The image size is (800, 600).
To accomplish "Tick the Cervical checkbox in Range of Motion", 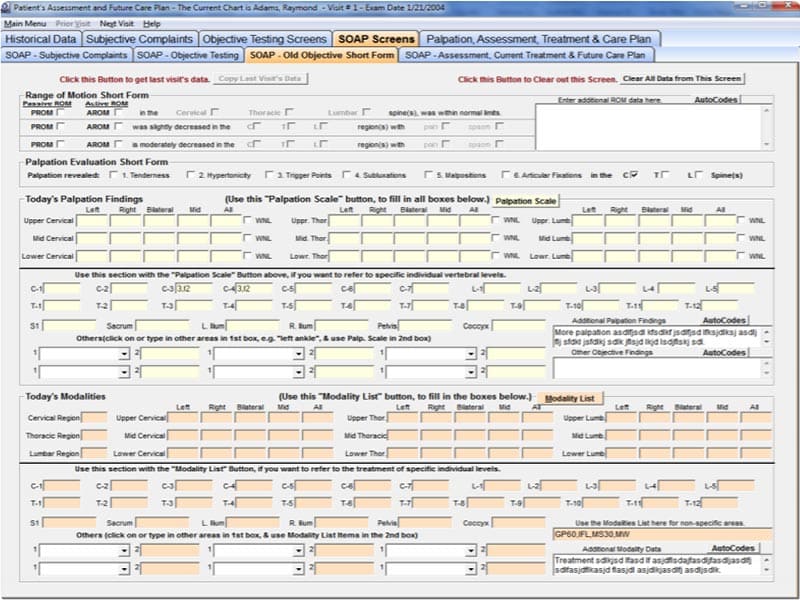I will click(x=215, y=112).
